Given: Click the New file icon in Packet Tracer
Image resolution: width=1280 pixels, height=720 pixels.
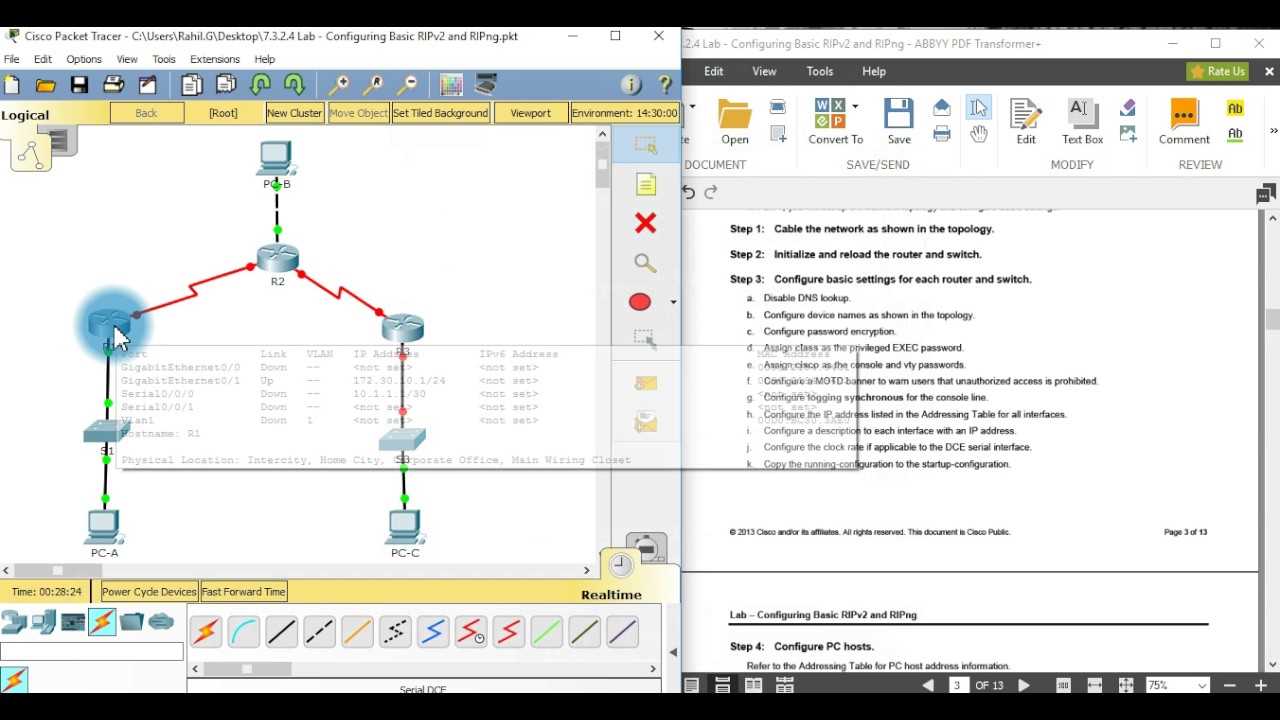Looking at the screenshot, I should (13, 85).
